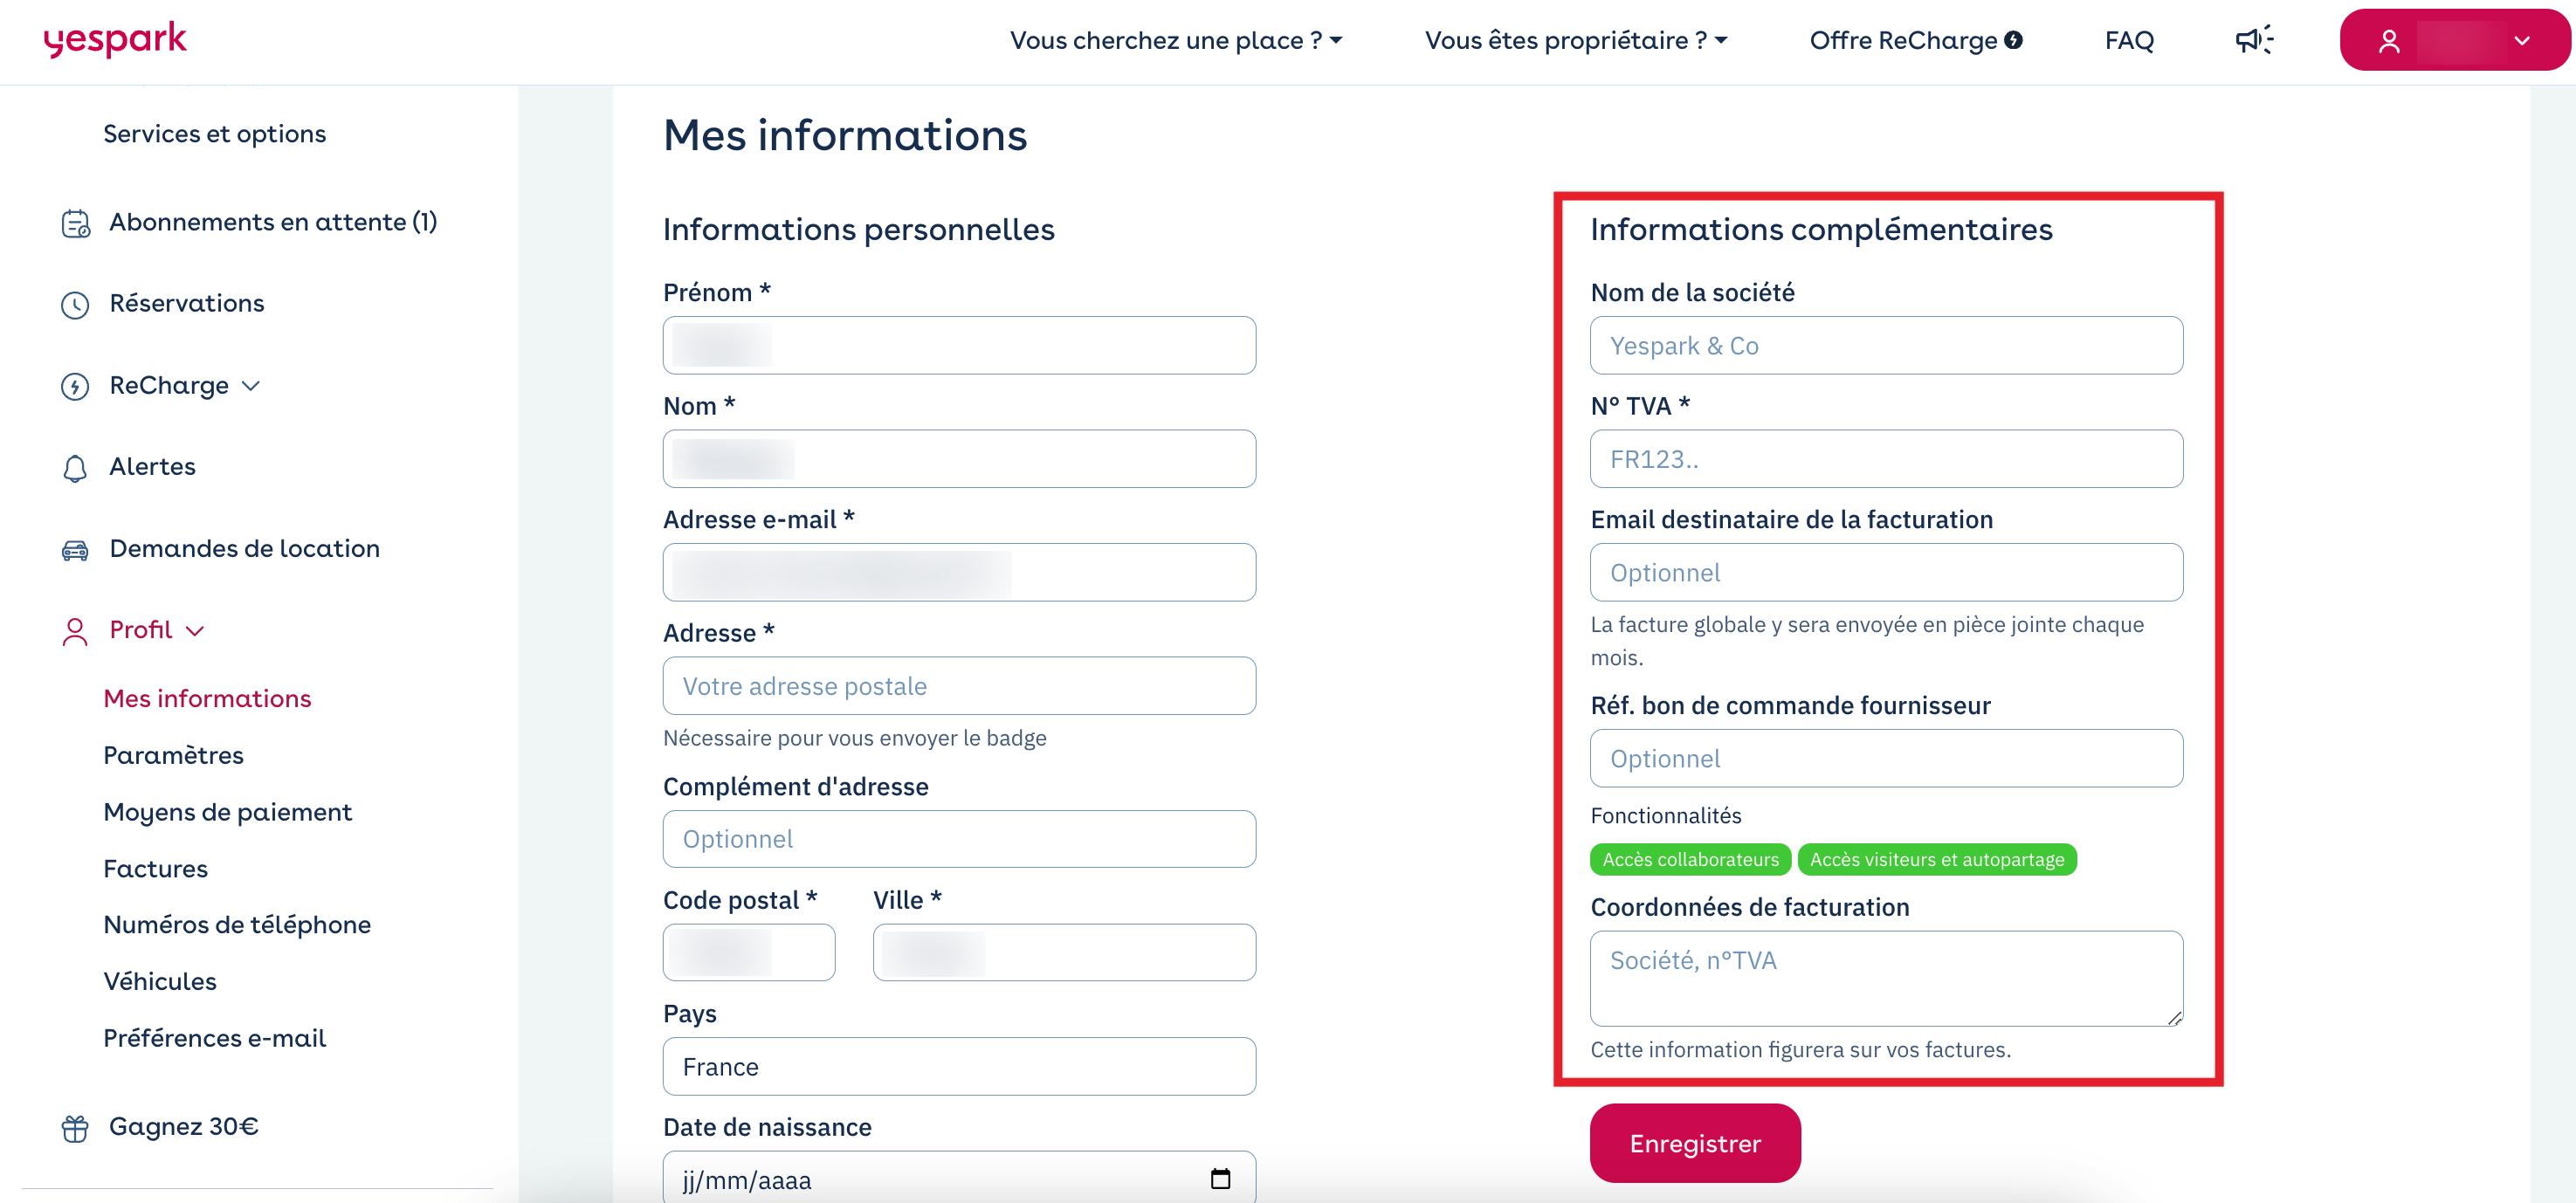Click the yespark logo
The image size is (2576, 1203).
(x=115, y=40)
